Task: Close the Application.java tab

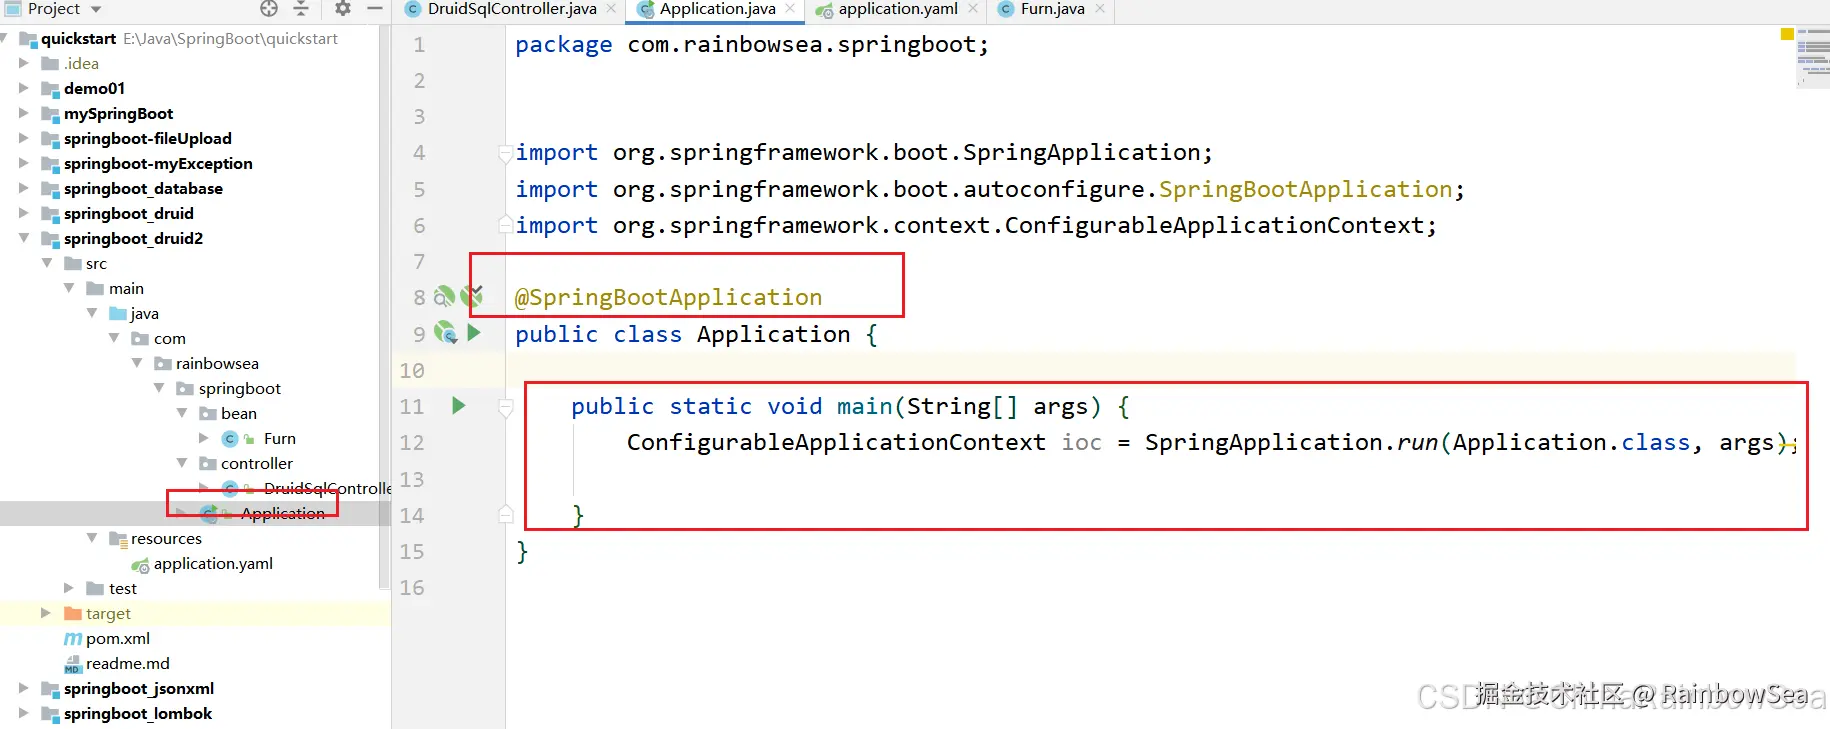Action: tap(790, 9)
